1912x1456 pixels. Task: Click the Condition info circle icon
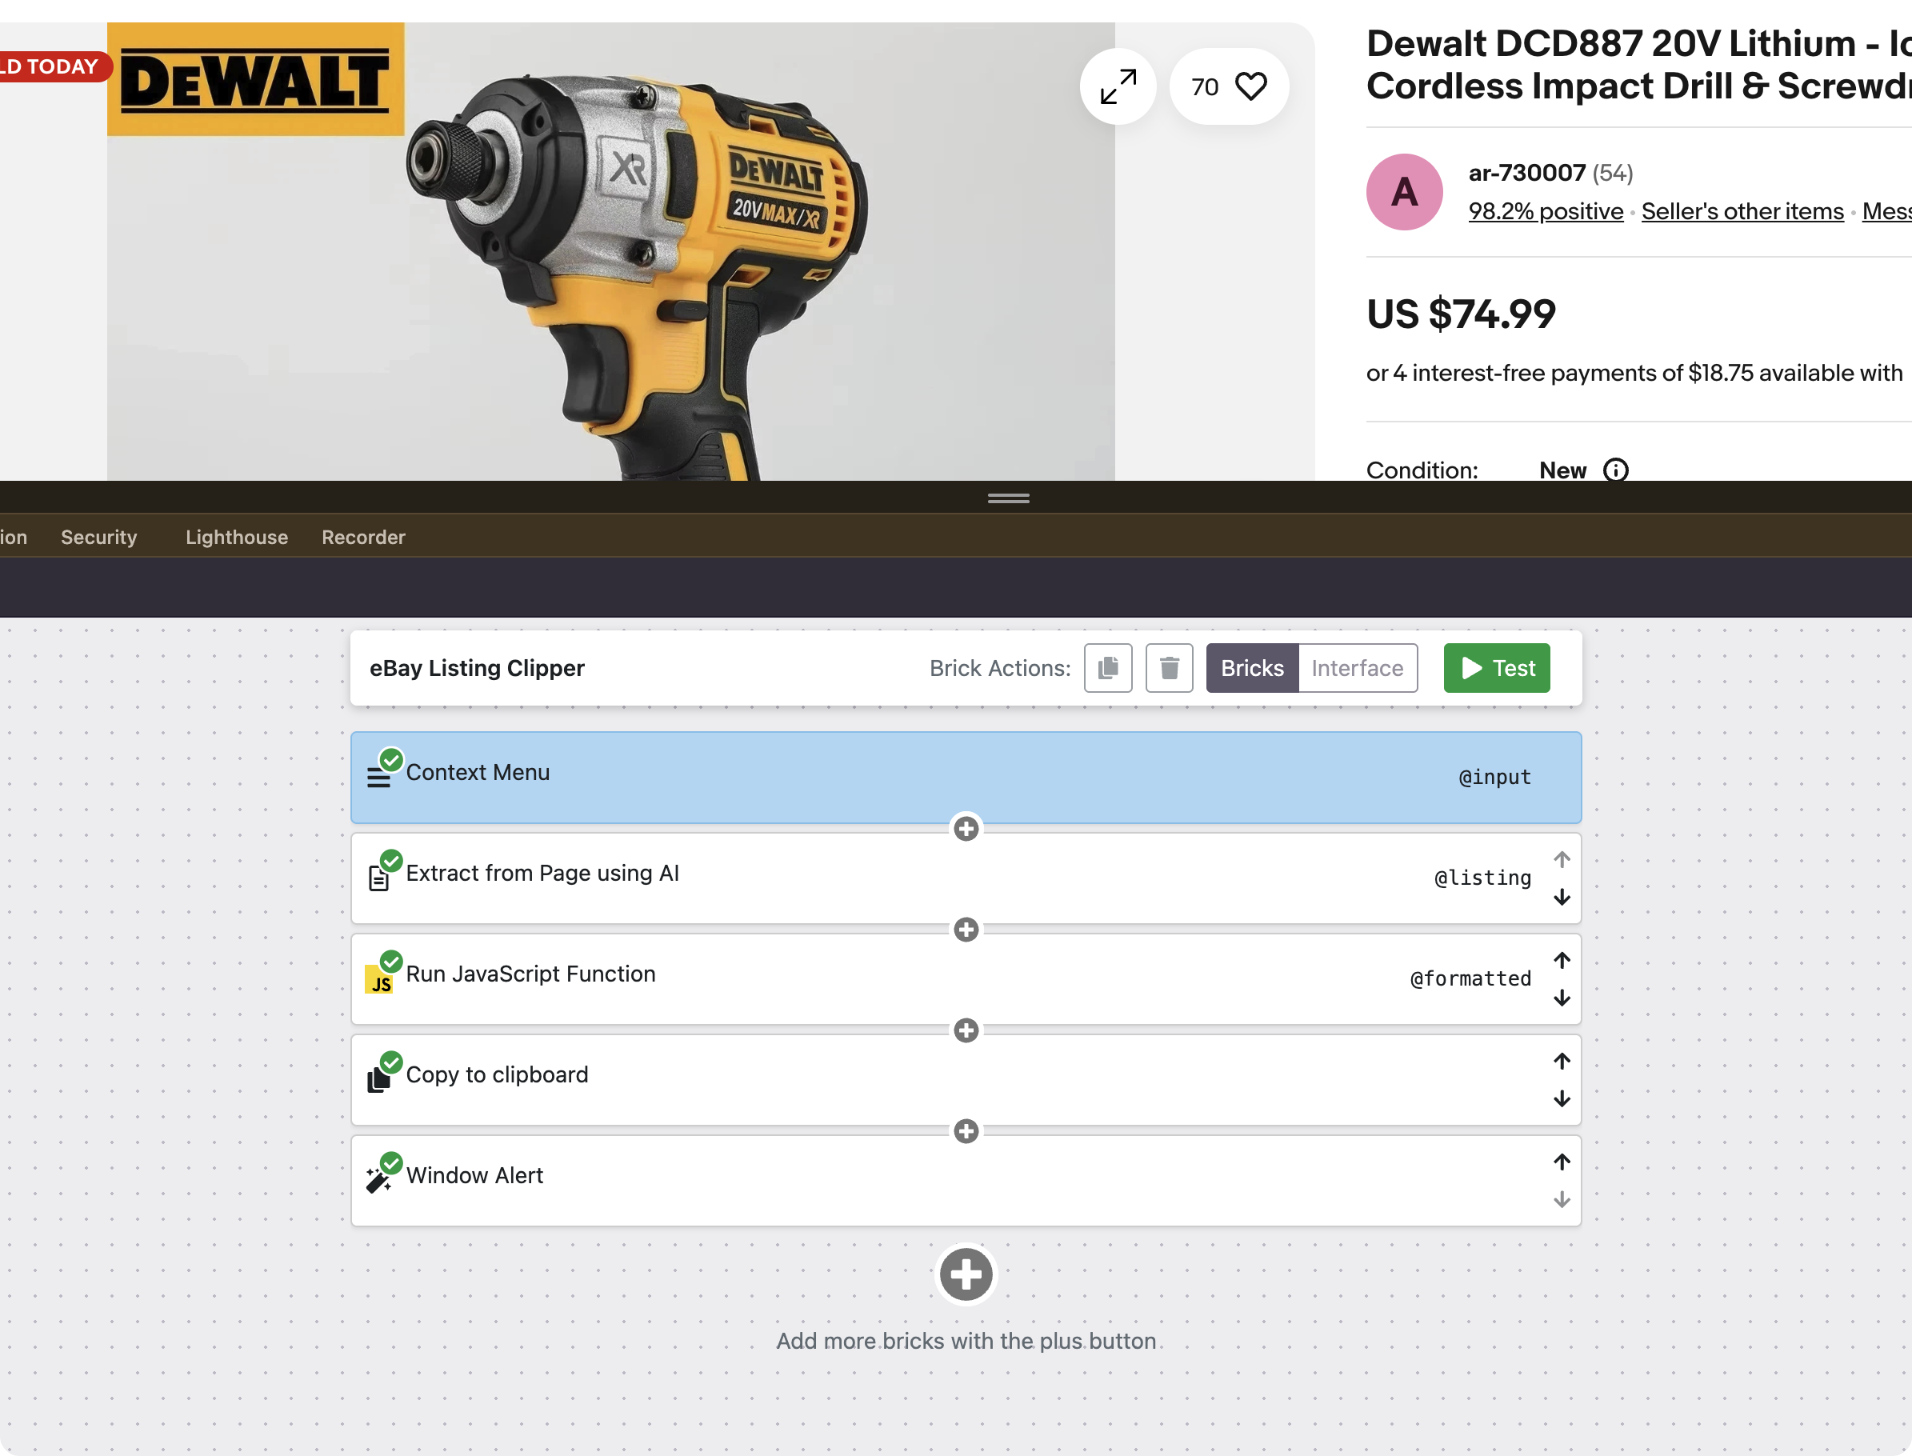click(1616, 470)
